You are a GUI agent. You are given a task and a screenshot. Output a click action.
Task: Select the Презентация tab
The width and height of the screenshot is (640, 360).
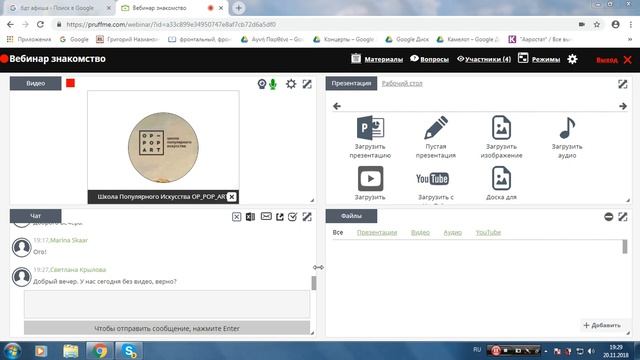tap(351, 83)
